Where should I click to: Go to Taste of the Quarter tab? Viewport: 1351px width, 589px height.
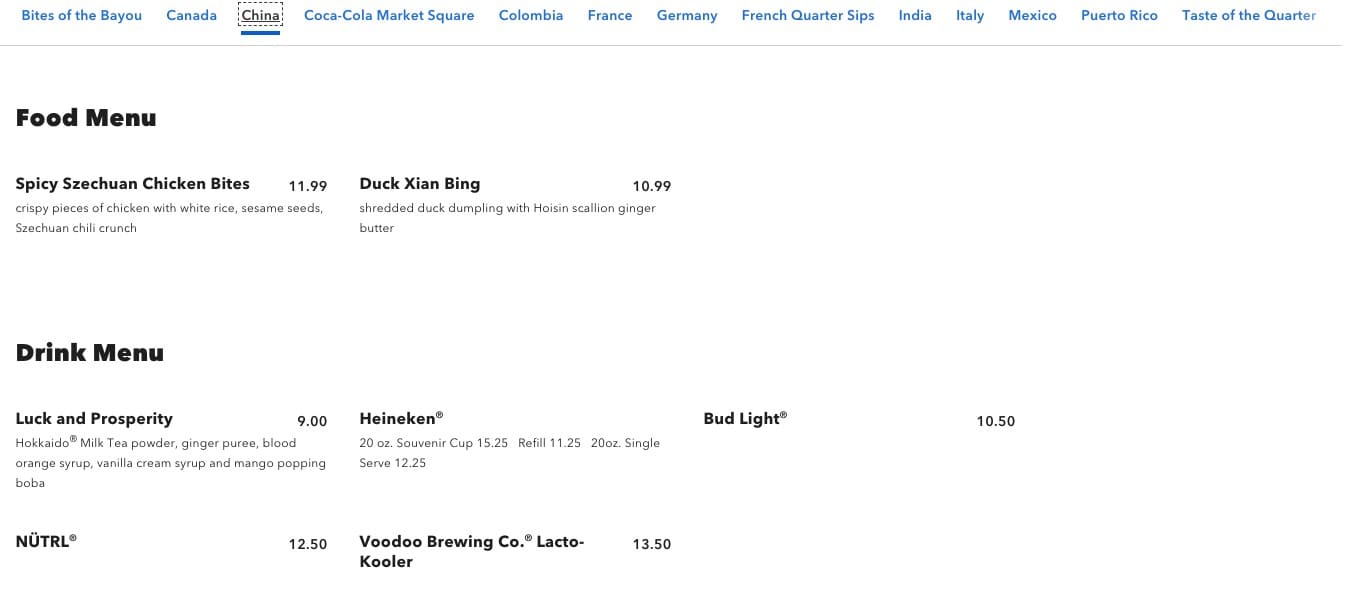tap(1248, 16)
